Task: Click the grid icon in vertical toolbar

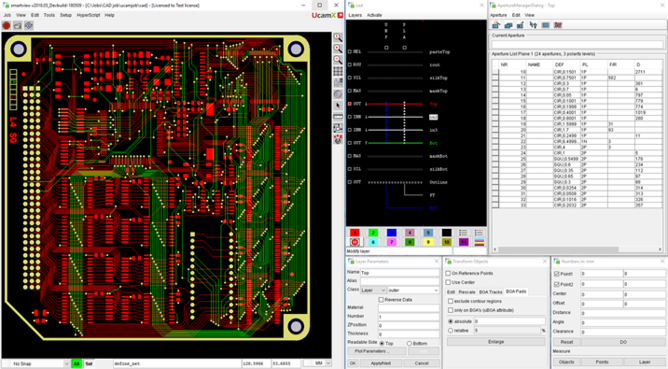Action: (338, 71)
